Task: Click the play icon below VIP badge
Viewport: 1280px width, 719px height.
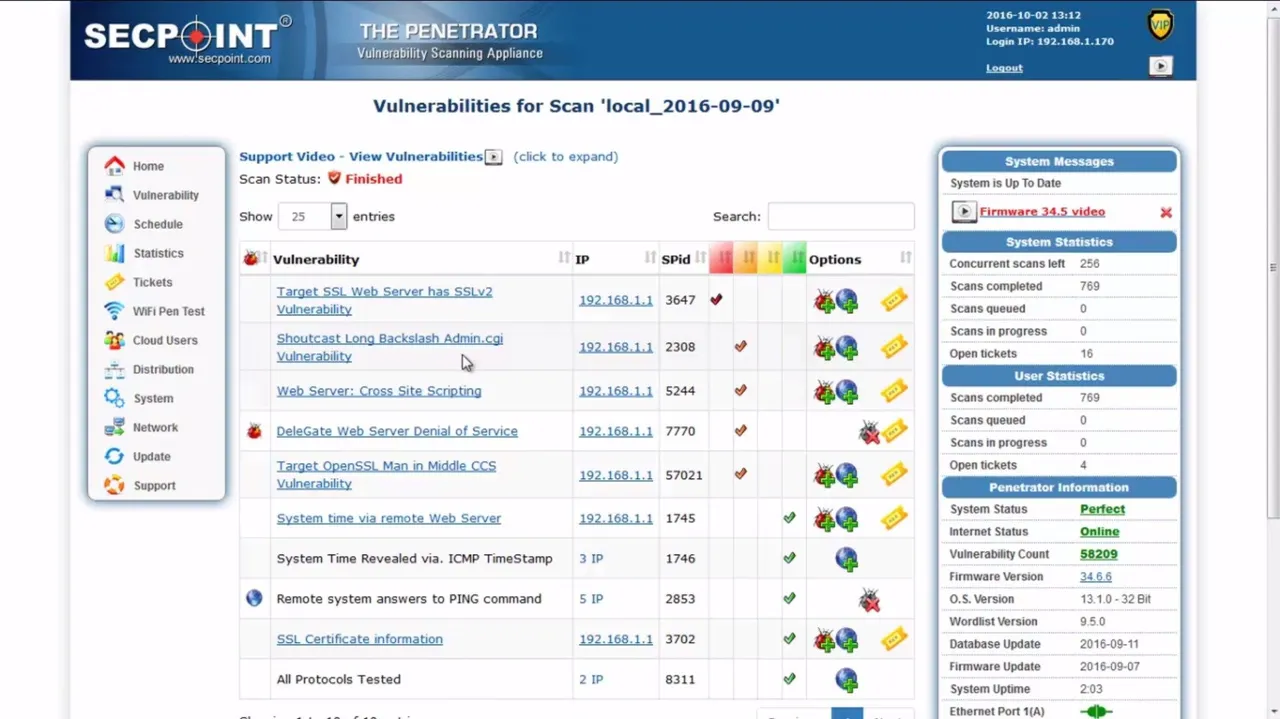Action: 1160,66
